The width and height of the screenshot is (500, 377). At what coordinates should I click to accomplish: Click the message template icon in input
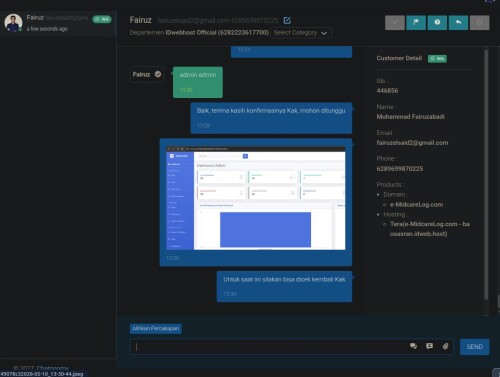pos(429,346)
